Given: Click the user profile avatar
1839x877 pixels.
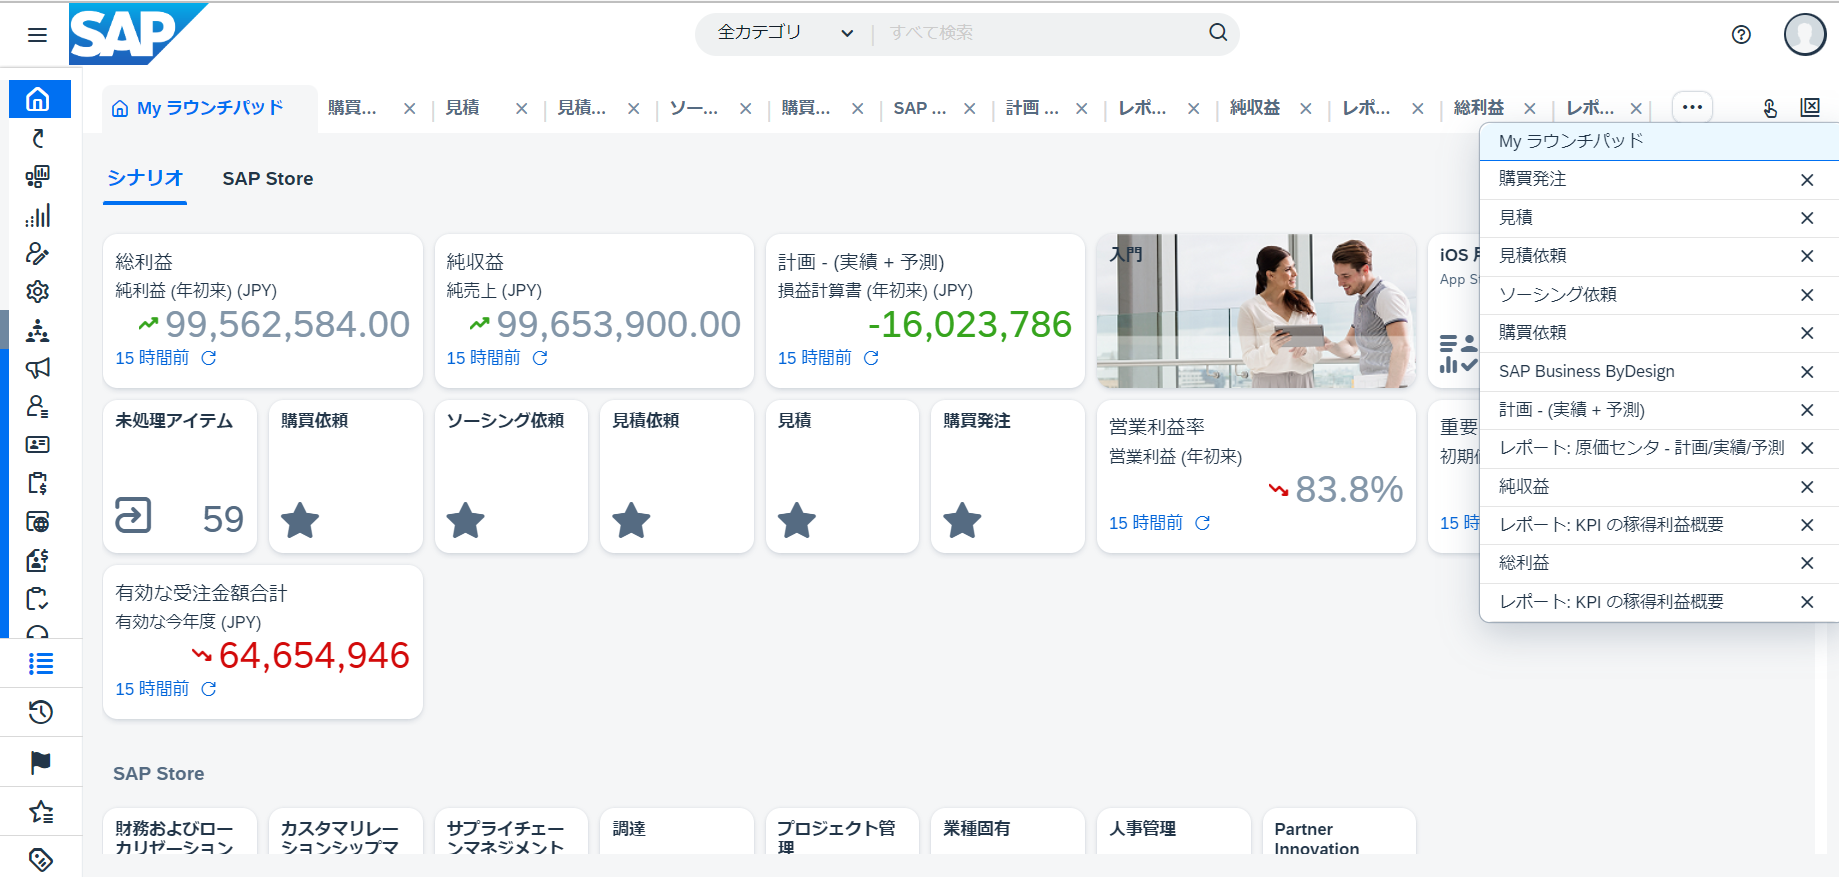Looking at the screenshot, I should (x=1804, y=34).
